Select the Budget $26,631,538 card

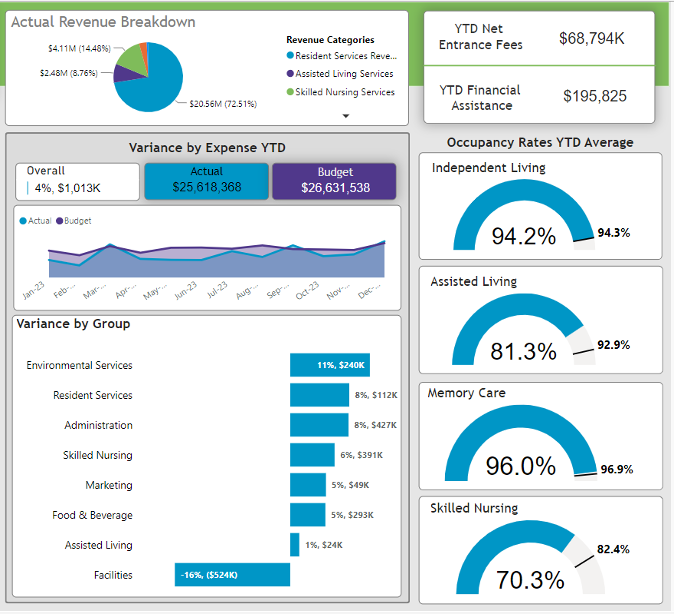[334, 180]
